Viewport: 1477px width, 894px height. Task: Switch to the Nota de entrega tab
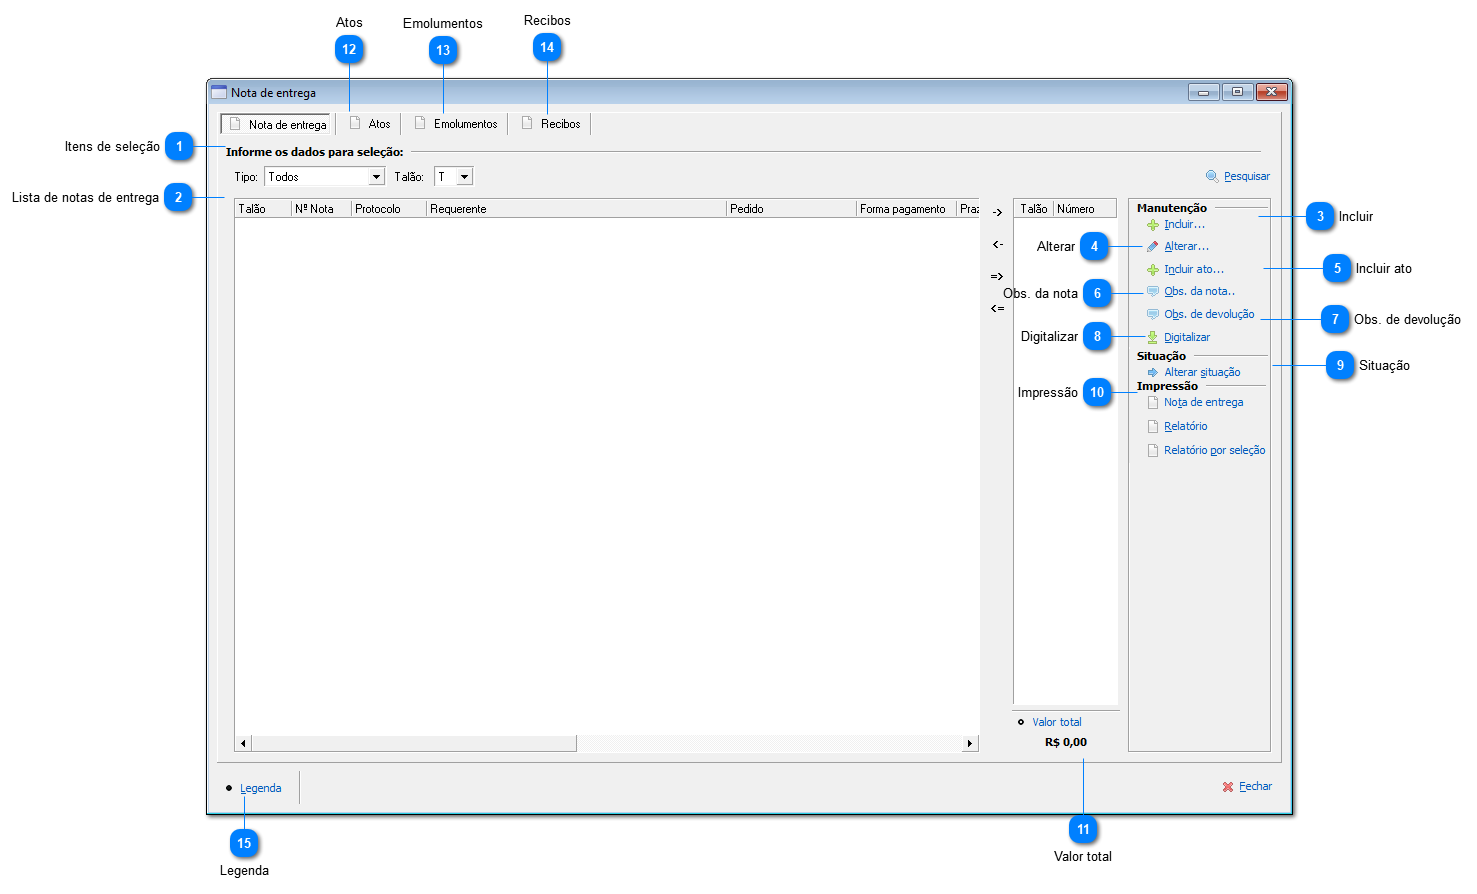(x=276, y=124)
